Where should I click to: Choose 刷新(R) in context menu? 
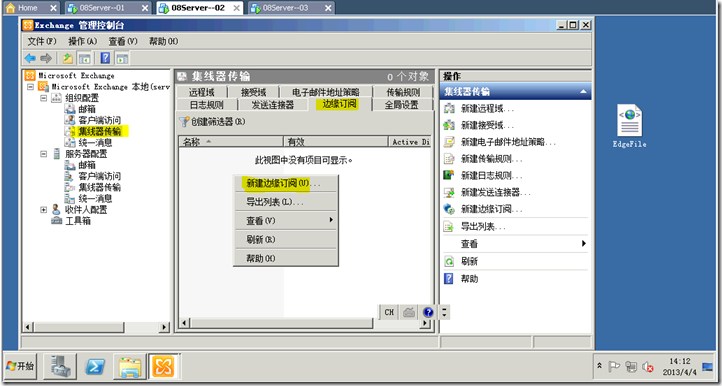285,240
